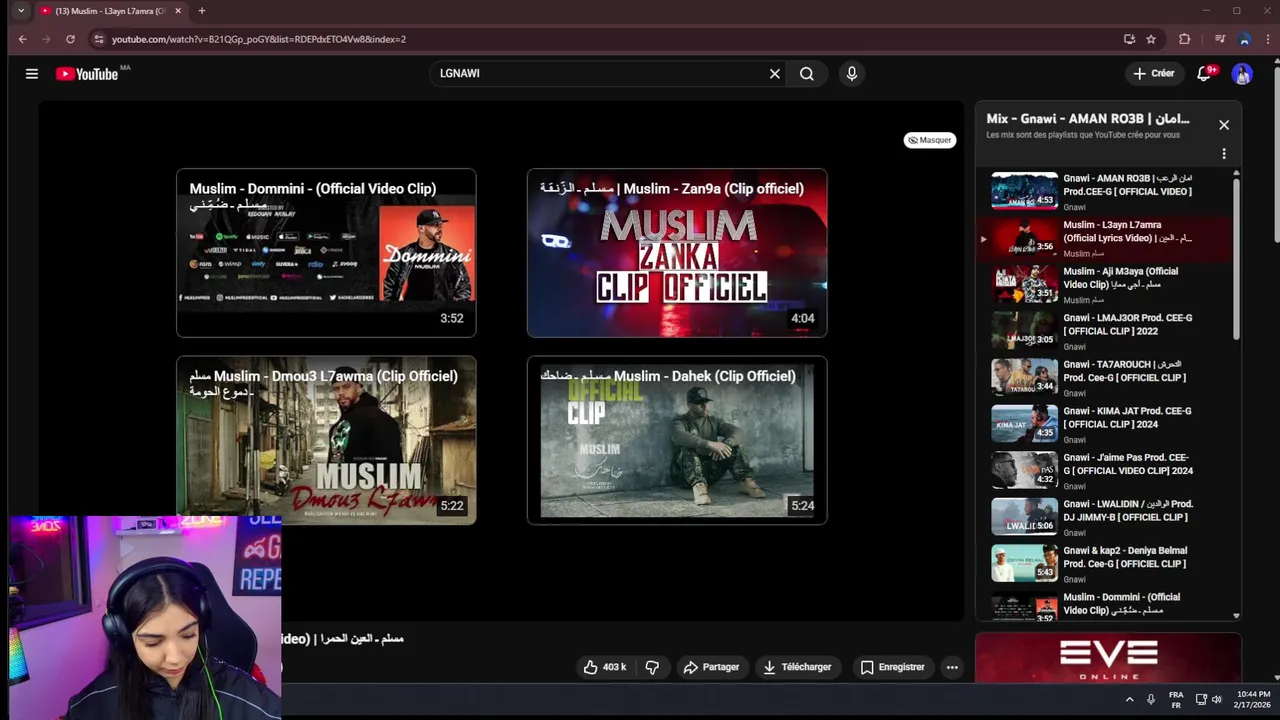
Task: Bookmark this page with star icon
Action: [x=1151, y=39]
